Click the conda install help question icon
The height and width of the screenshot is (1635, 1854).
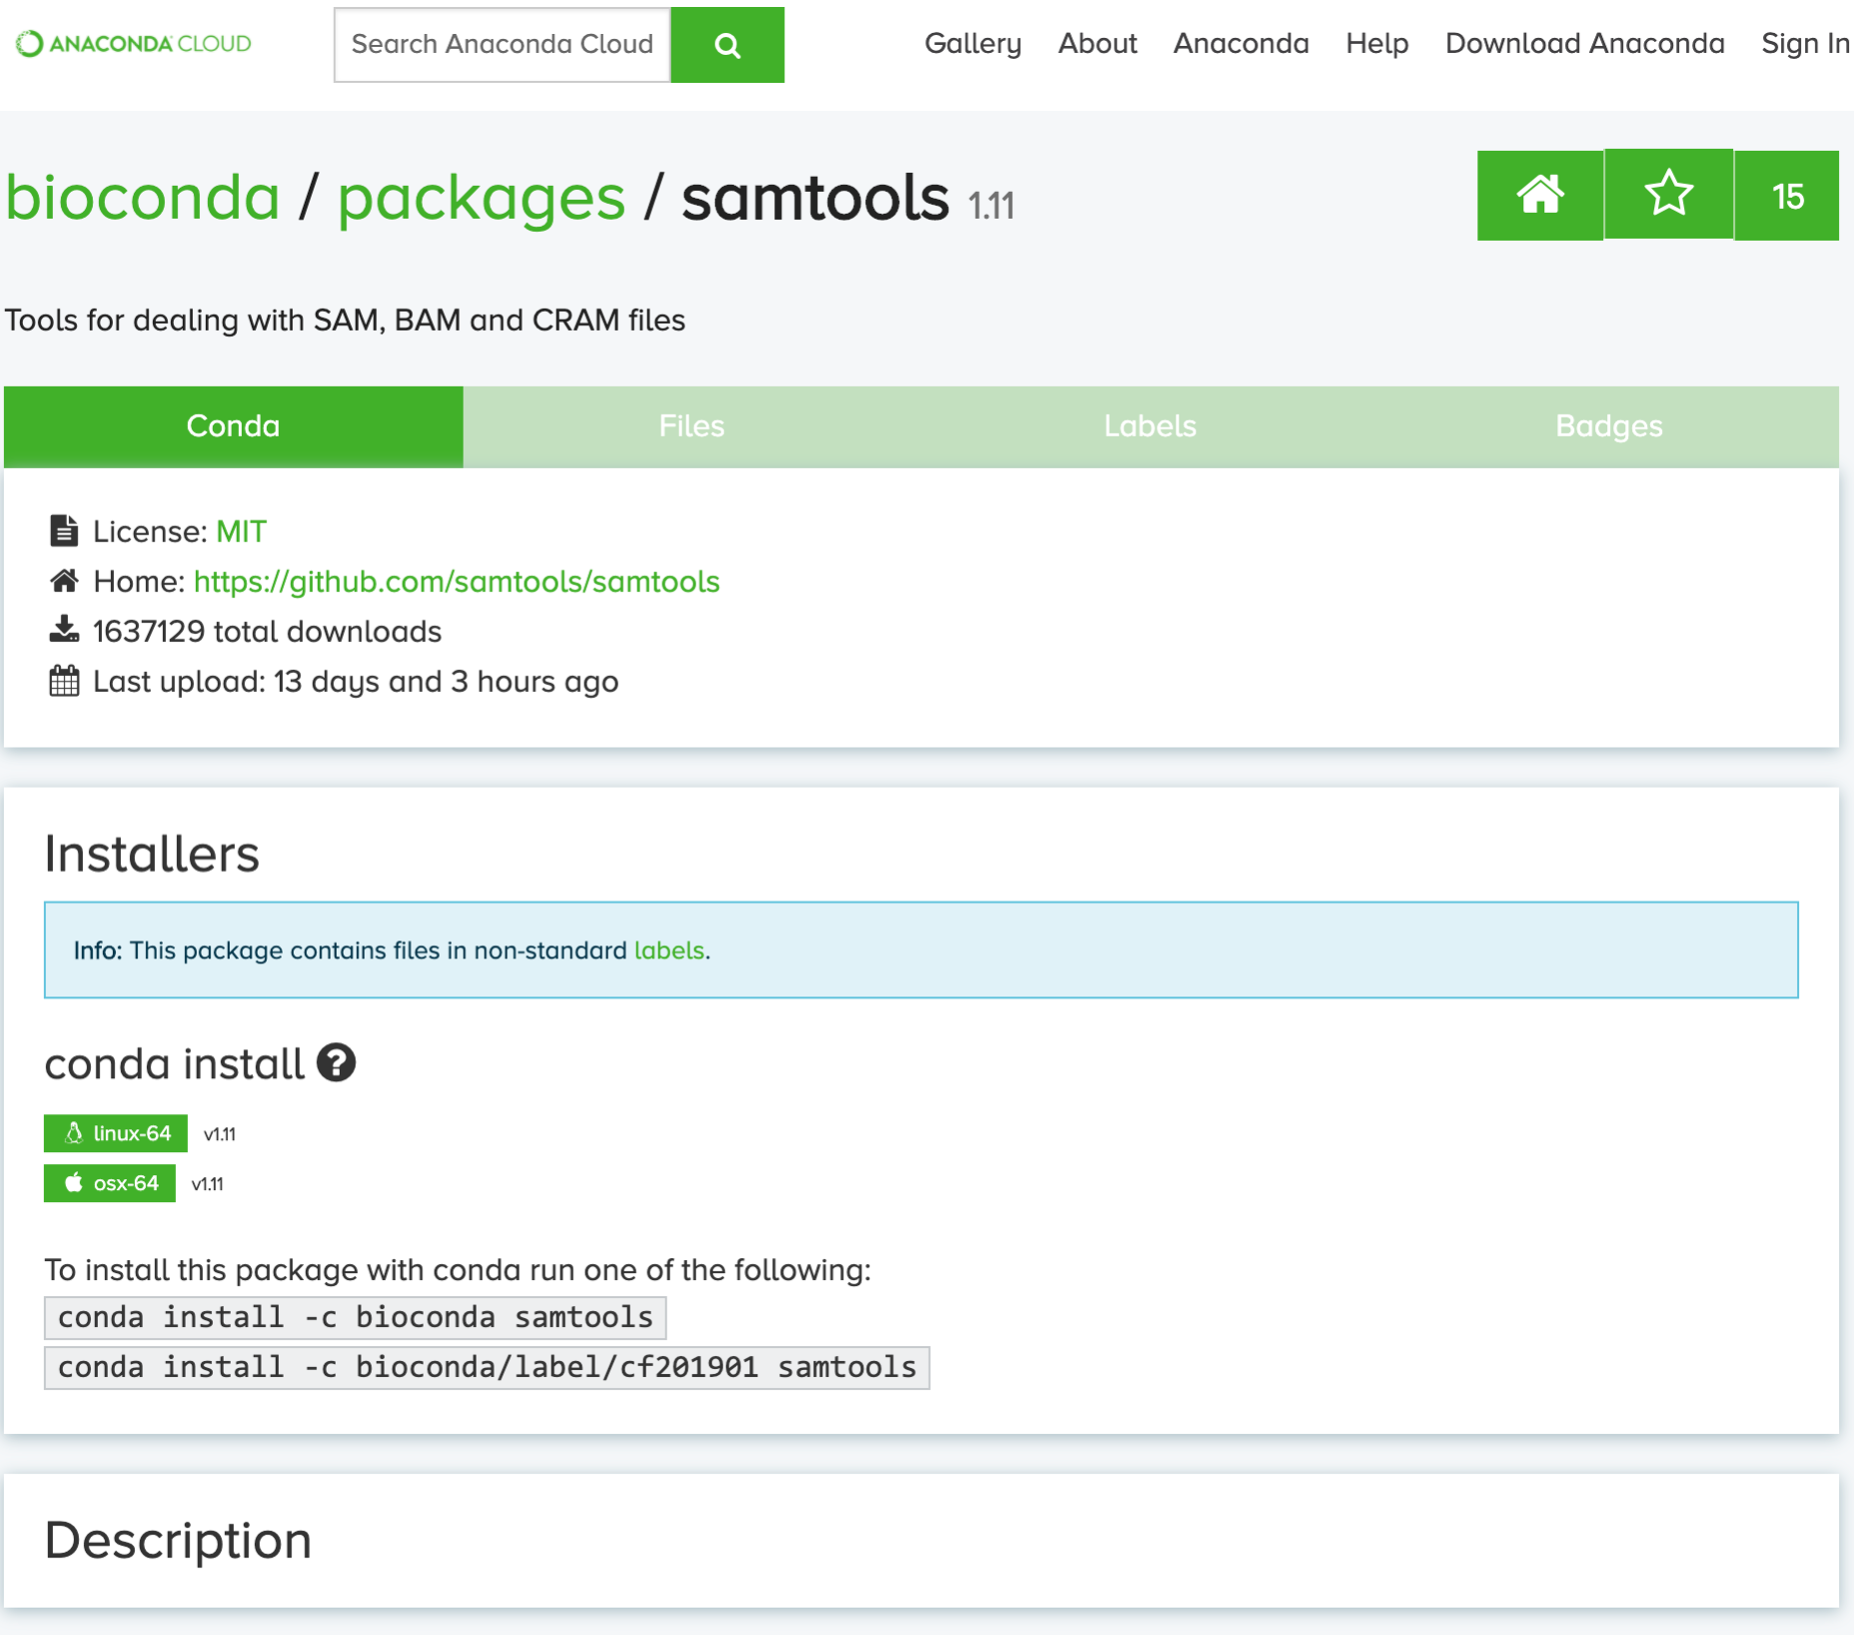[336, 1062]
